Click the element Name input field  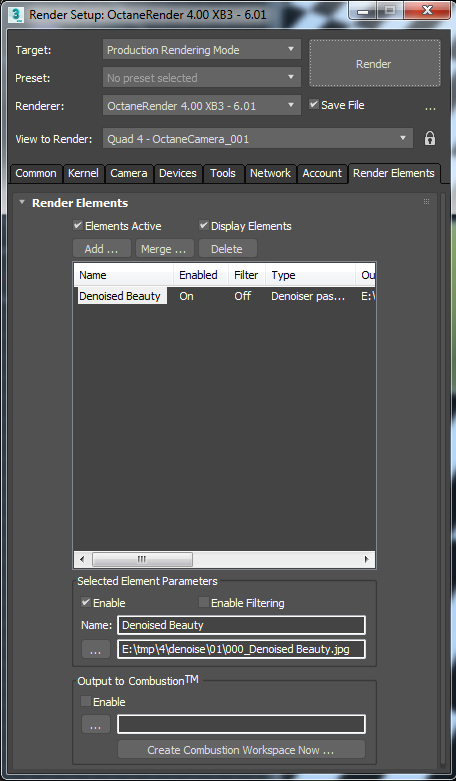(x=241, y=625)
